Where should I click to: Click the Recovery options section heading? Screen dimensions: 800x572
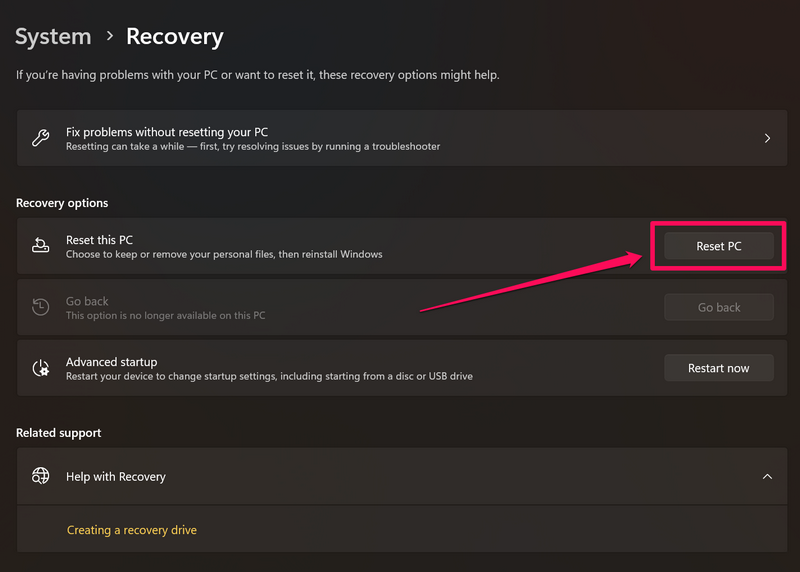point(62,203)
